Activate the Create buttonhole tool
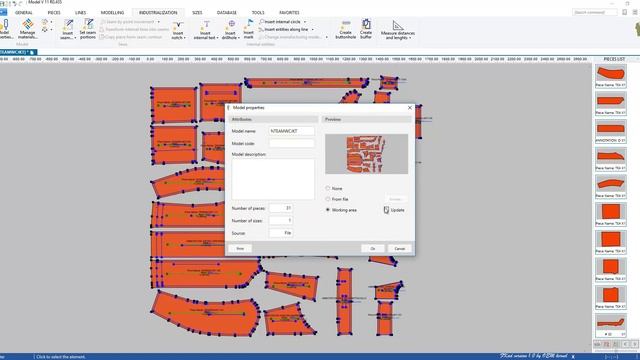The height and width of the screenshot is (360, 640). 345,29
